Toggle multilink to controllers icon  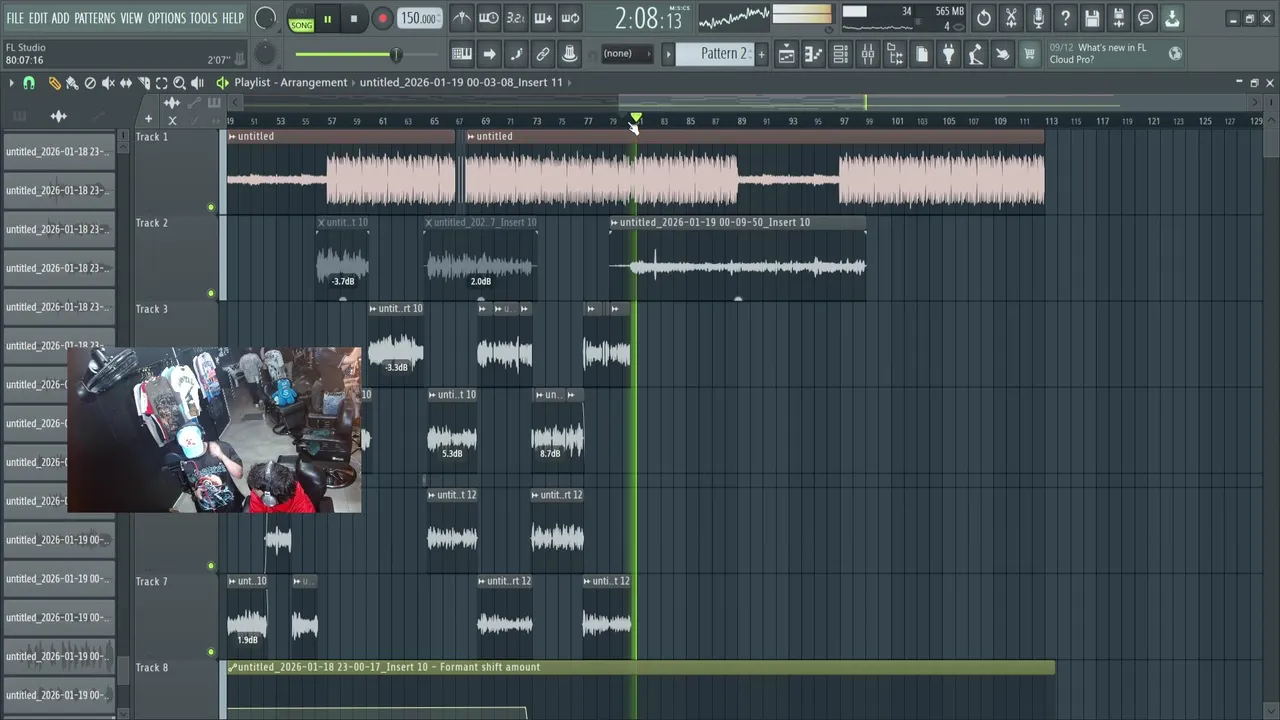coord(543,54)
